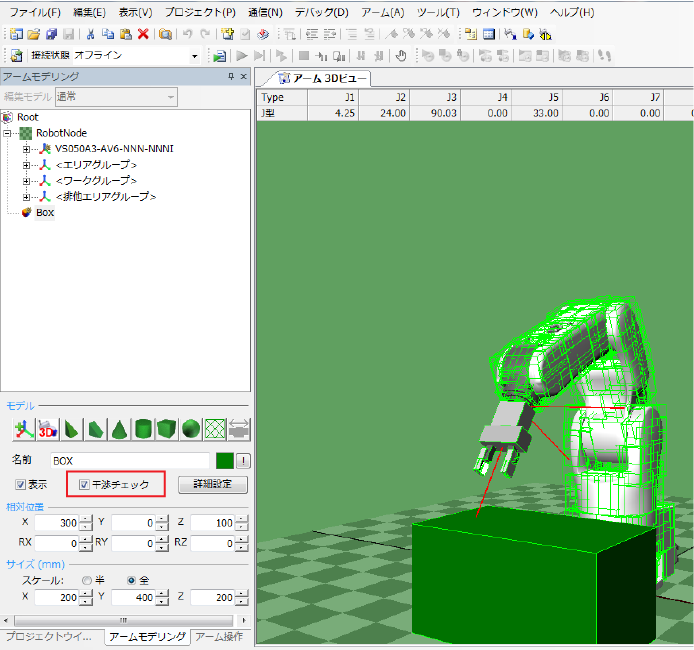Add a cone shape model
694x650 pixels.
[x=119, y=429]
